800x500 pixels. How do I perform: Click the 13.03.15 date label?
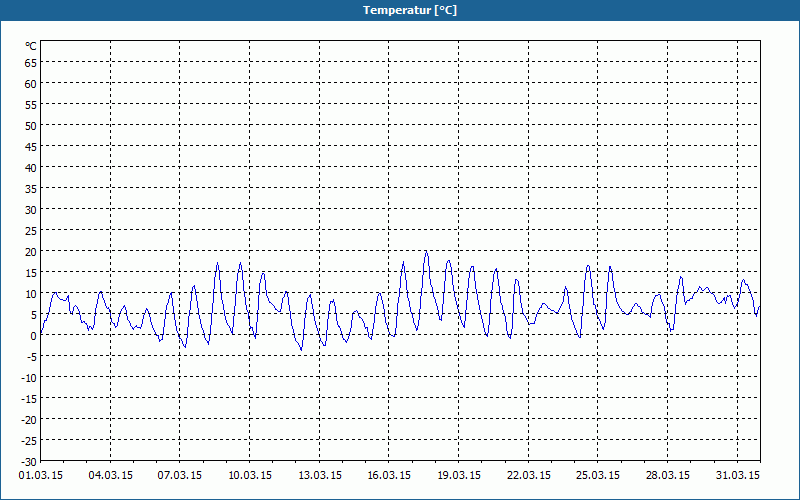[320, 475]
